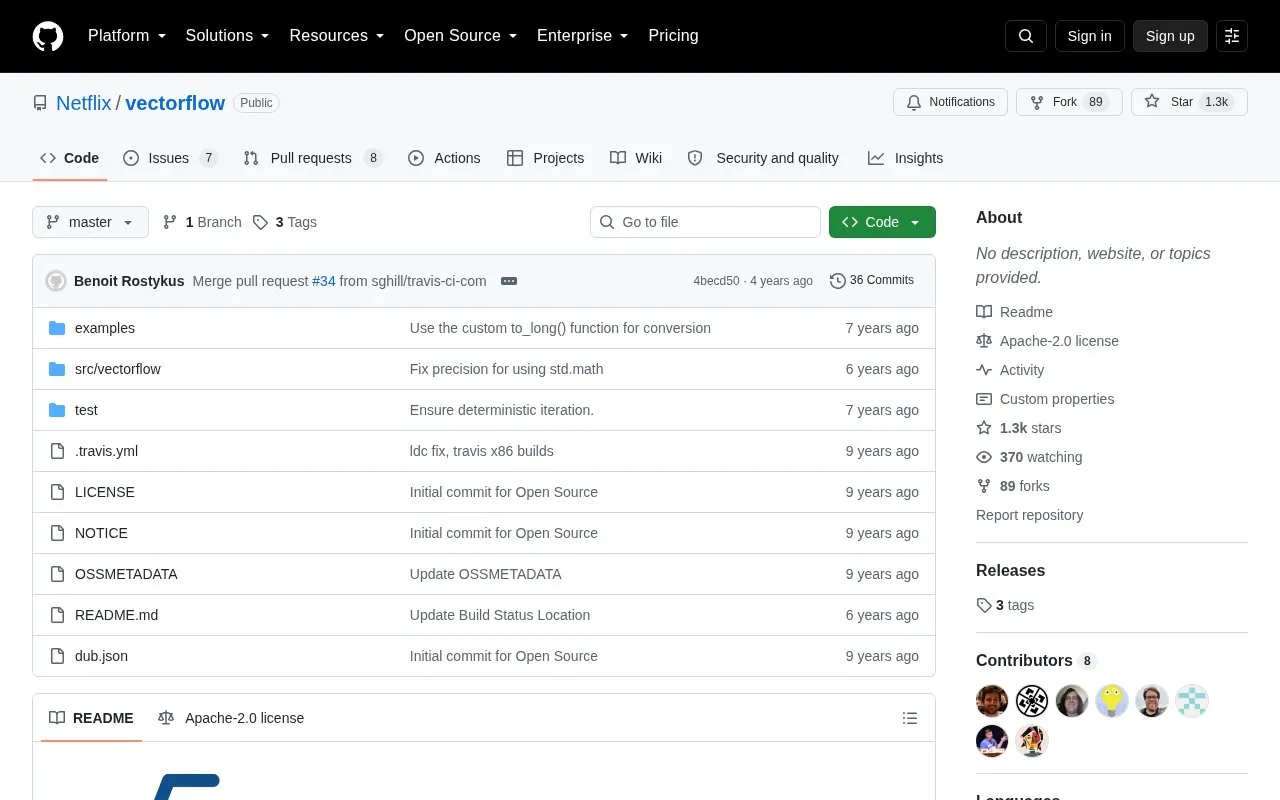
Task: Star the vectorflow repository
Action: click(1189, 102)
